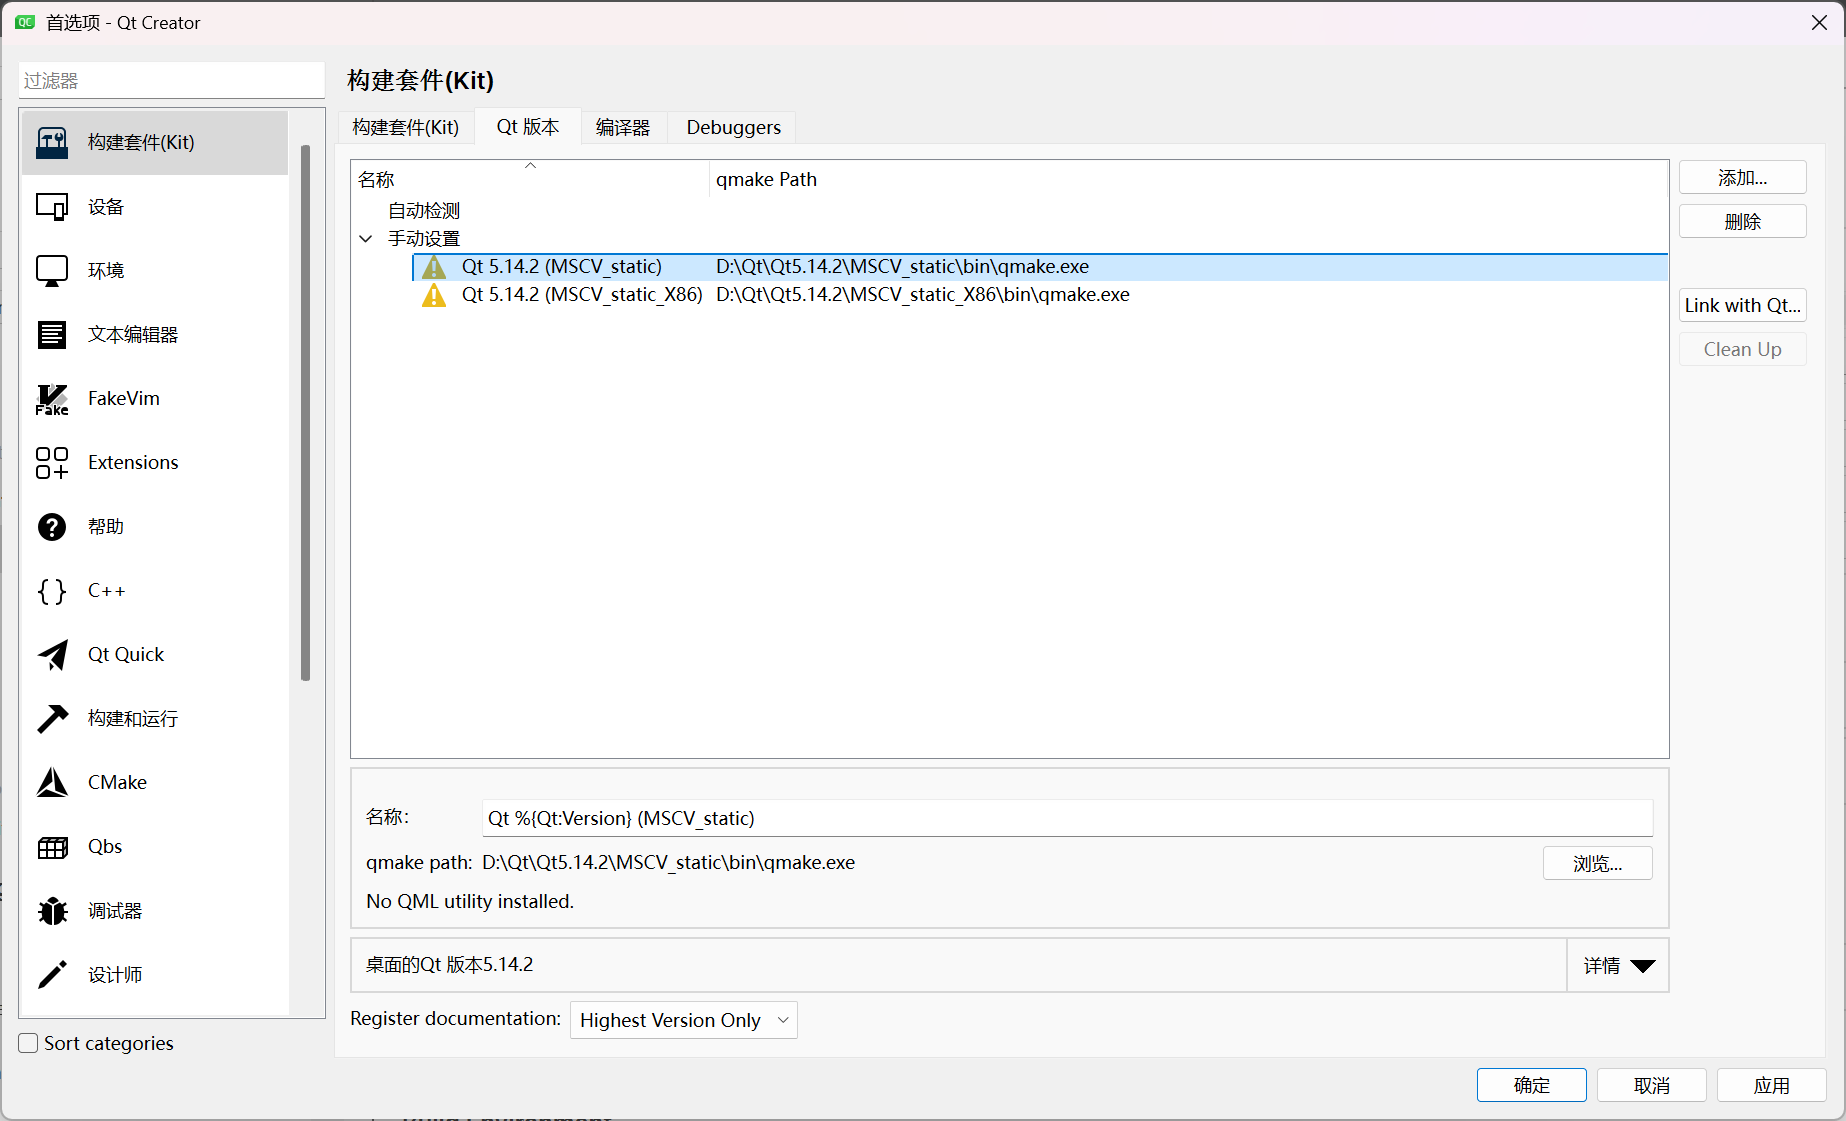Close the preferences dialog window

[1819, 23]
